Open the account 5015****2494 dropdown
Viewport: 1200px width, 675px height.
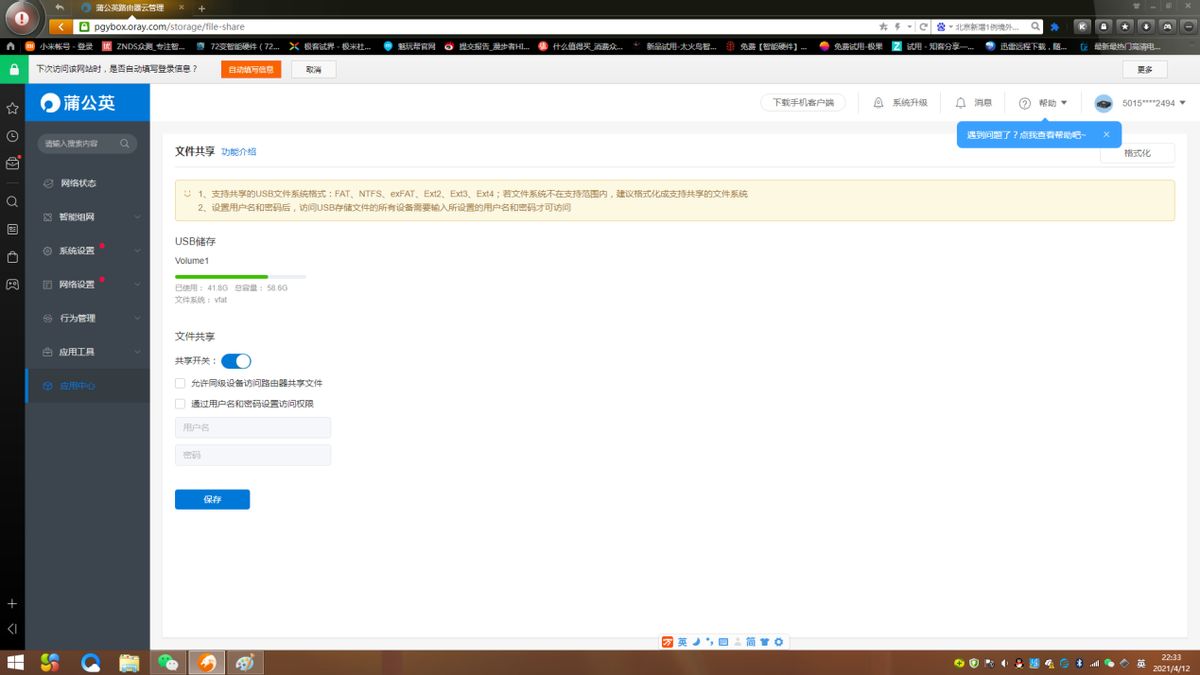click(x=1154, y=103)
